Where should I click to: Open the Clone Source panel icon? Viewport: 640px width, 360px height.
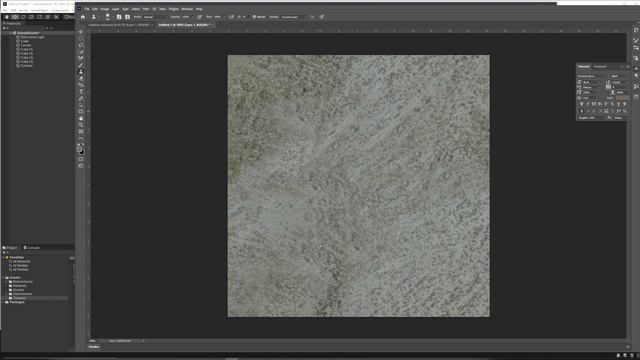tap(127, 17)
